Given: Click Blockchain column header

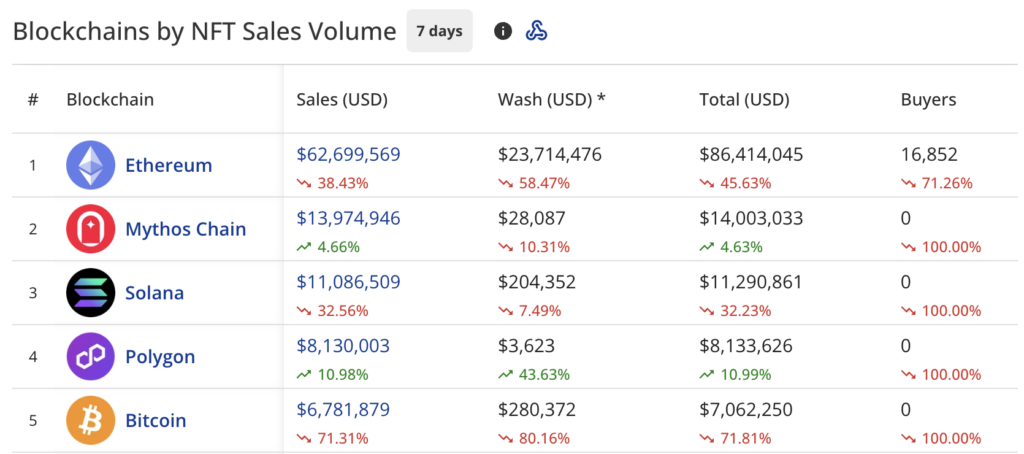Looking at the screenshot, I should tap(110, 100).
